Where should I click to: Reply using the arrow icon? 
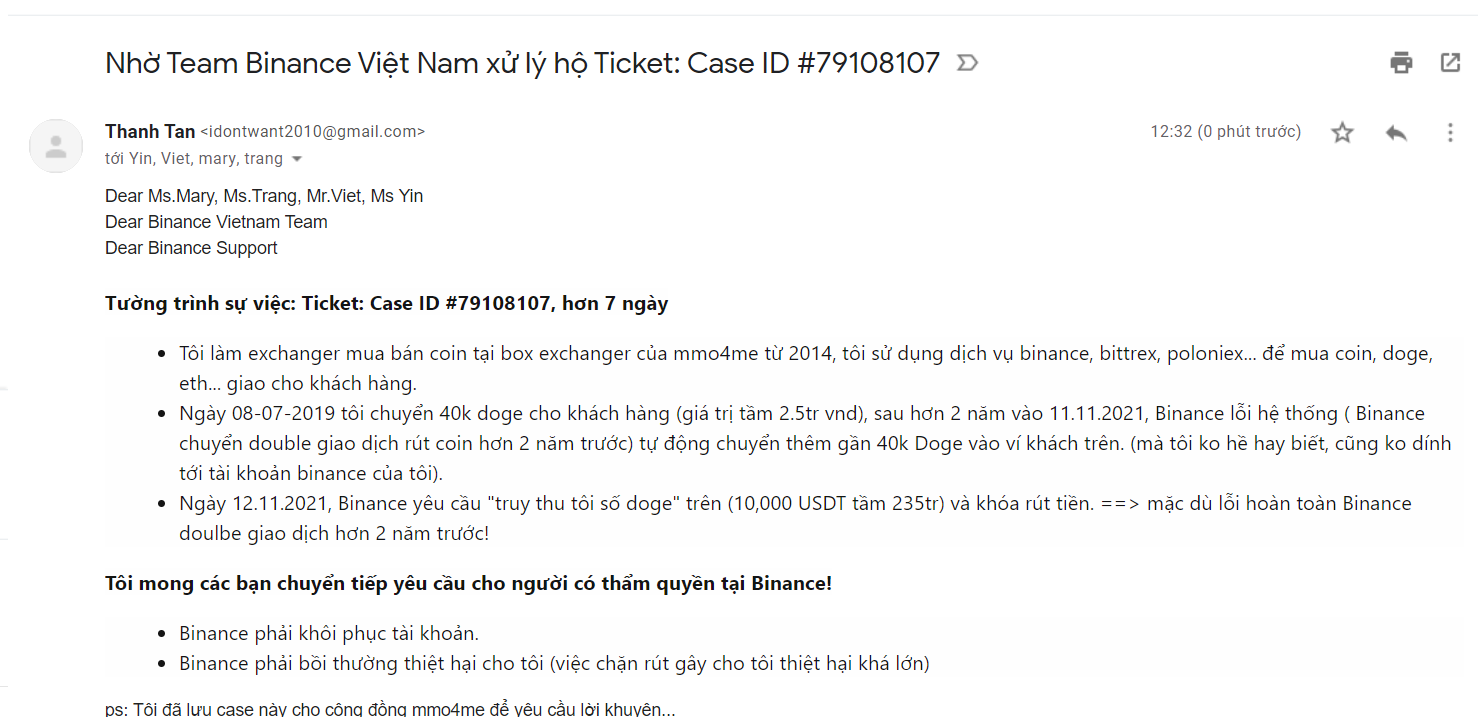[1396, 132]
